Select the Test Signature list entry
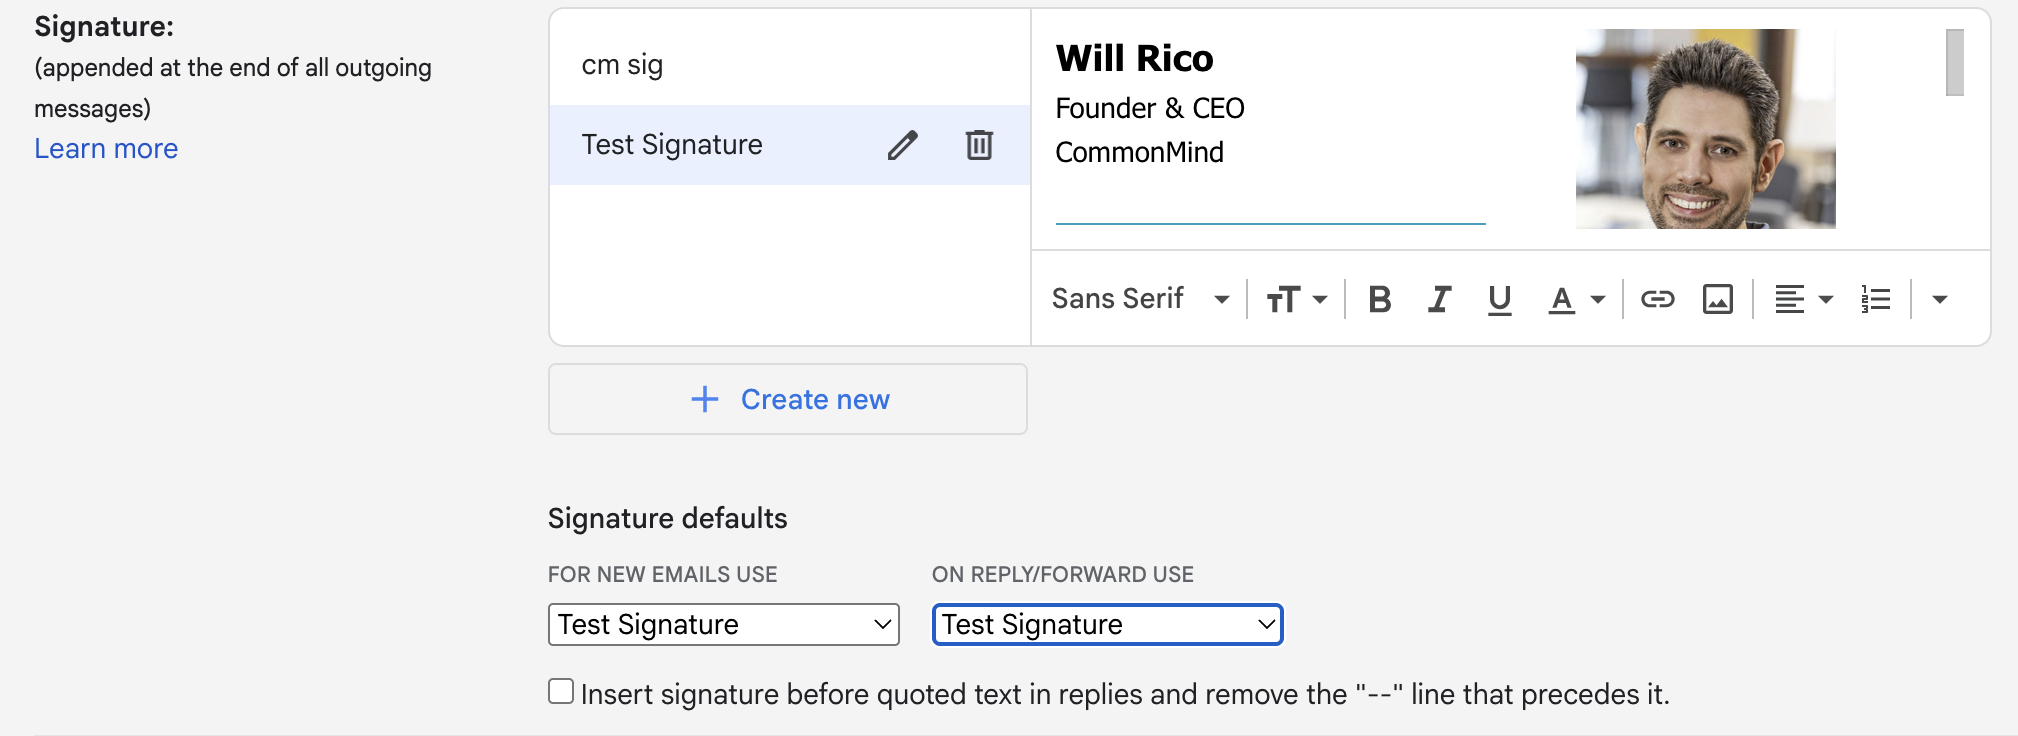Viewport: 2018px width, 736px height. click(x=672, y=145)
